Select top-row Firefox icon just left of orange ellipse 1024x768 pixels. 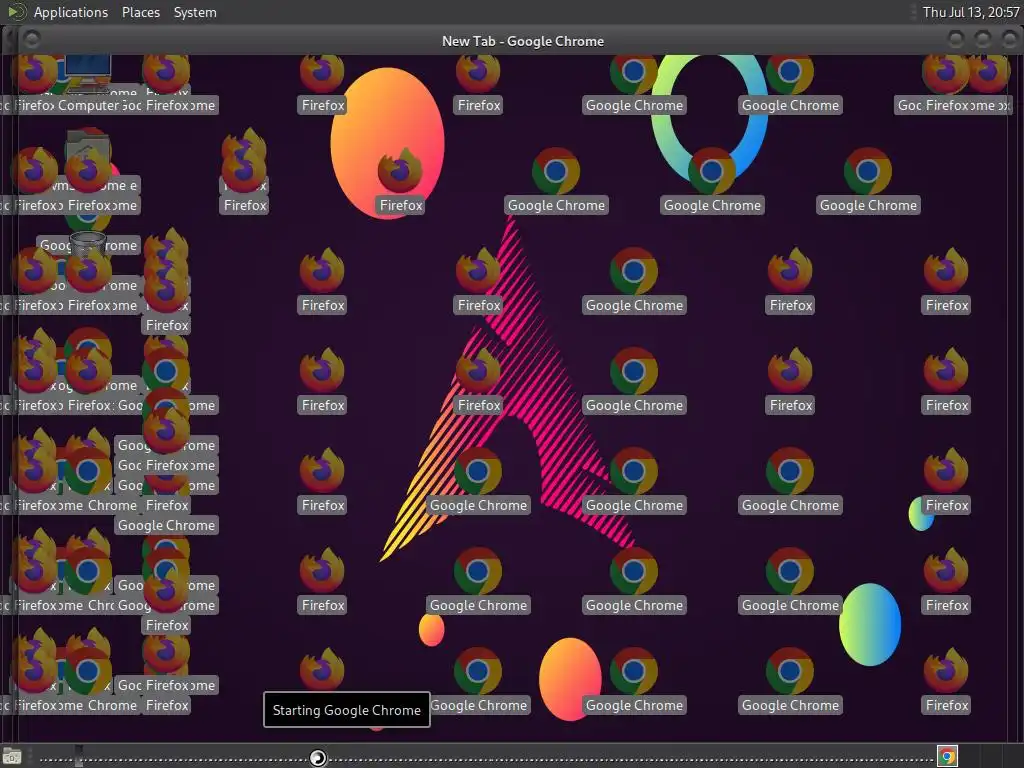pyautogui.click(x=322, y=72)
